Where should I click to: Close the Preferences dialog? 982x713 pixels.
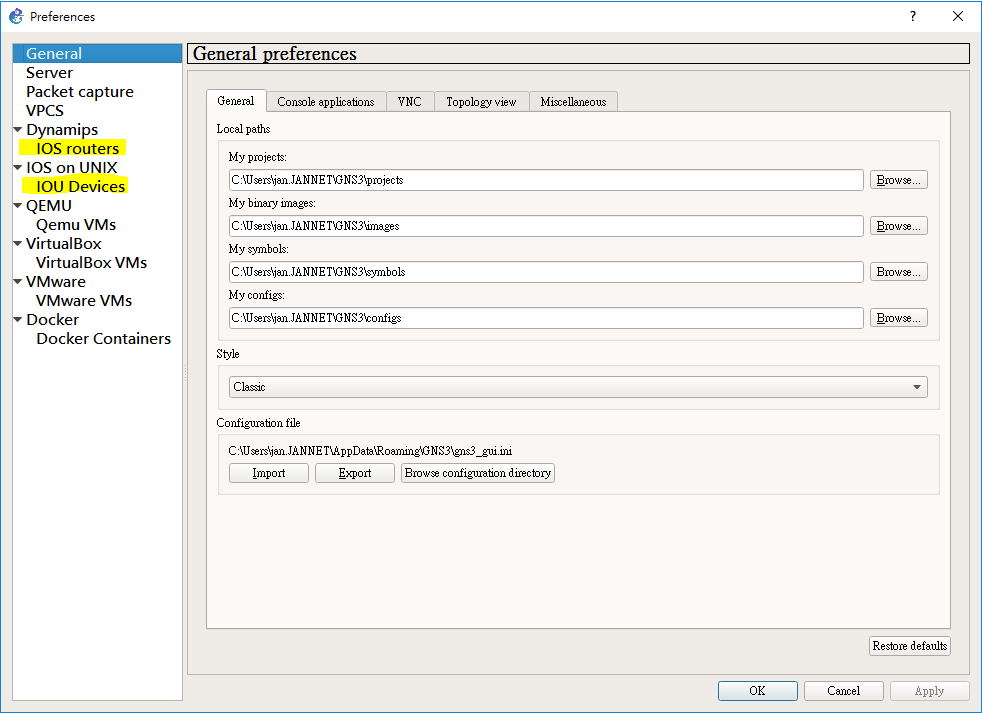pos(958,16)
